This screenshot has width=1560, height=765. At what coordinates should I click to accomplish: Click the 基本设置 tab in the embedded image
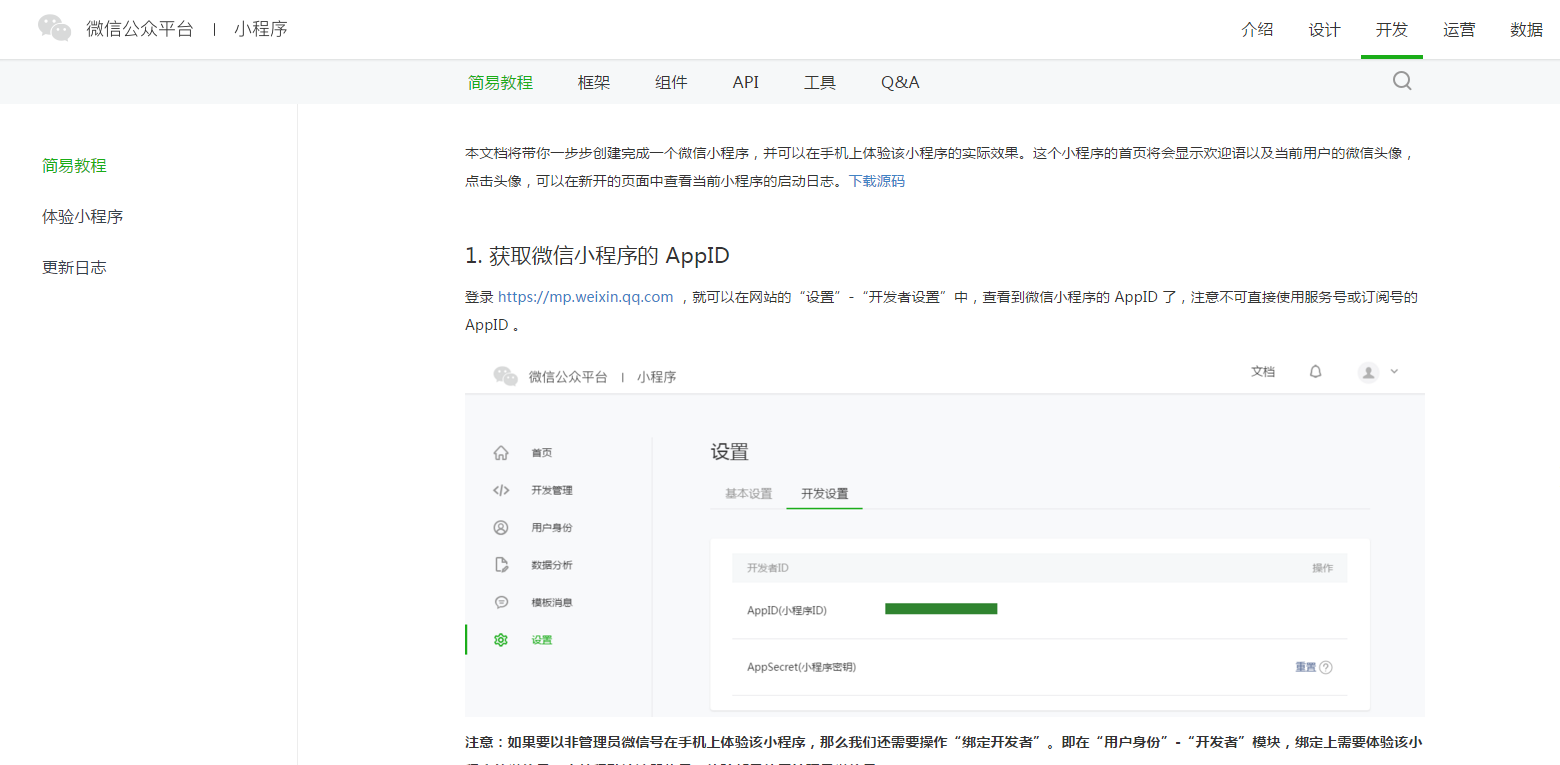click(748, 494)
